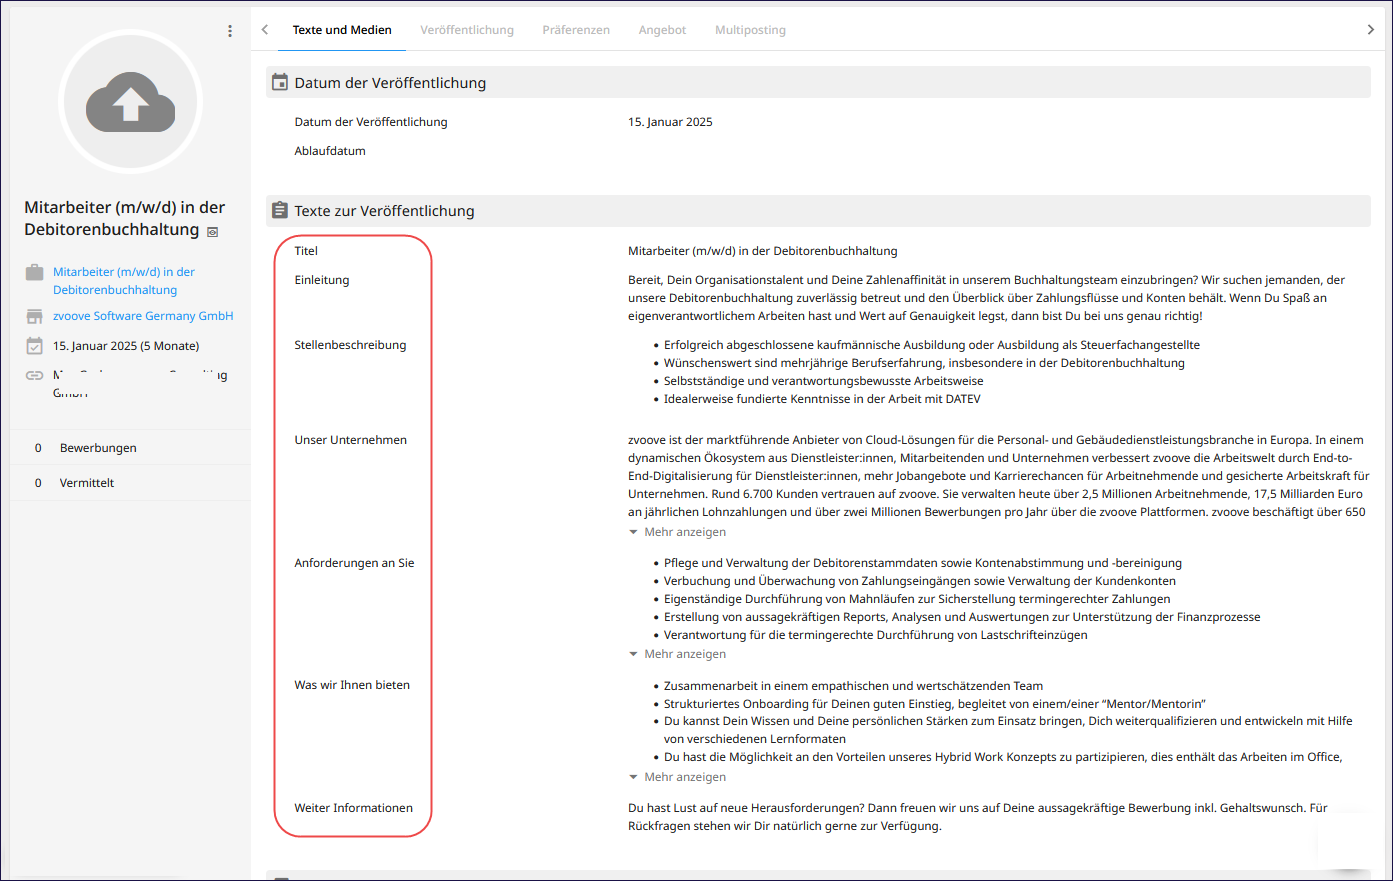The height and width of the screenshot is (881, 1393).
Task: Click the Titel field label
Action: (306, 251)
